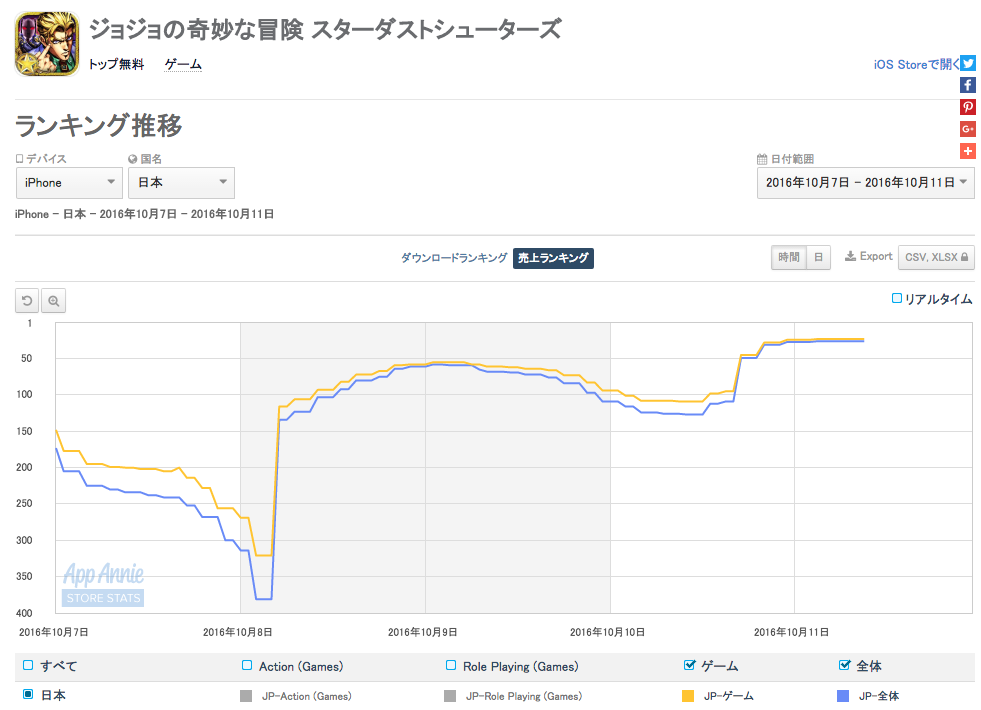981x710 pixels.
Task: Open the iPhone device dropdown
Action: pyautogui.click(x=69, y=183)
